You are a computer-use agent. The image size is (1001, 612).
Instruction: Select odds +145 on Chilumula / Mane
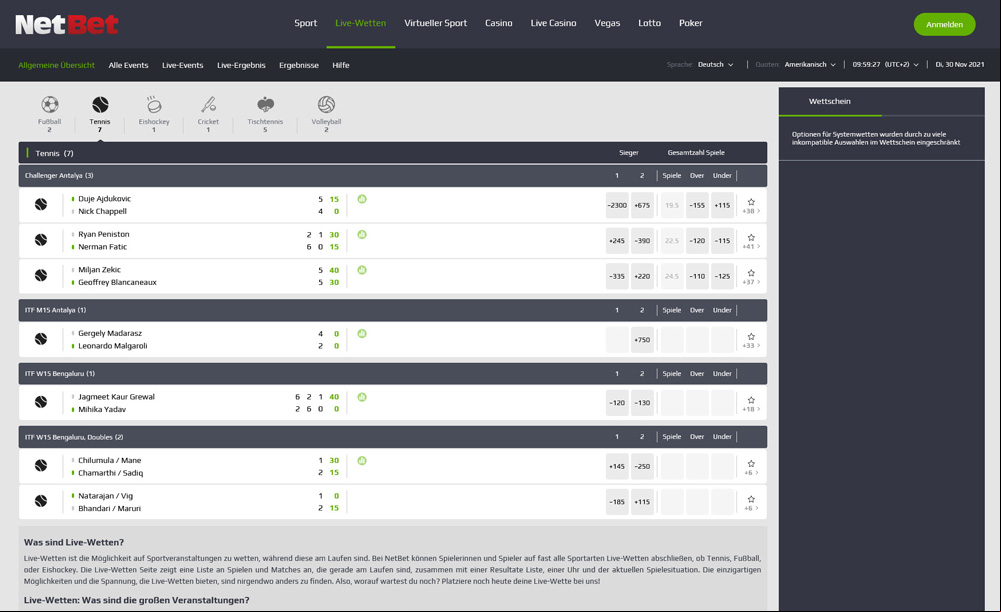click(x=617, y=466)
